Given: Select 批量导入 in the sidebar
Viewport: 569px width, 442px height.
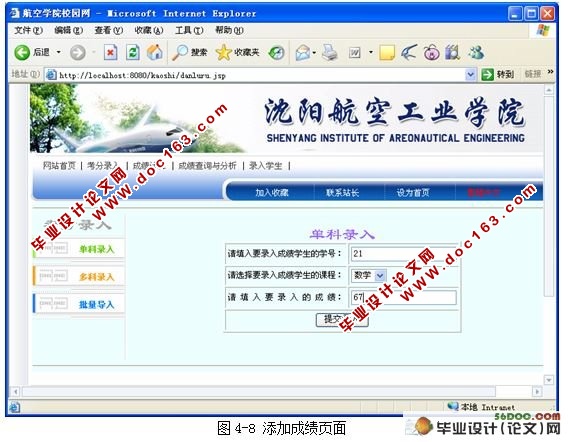Looking at the screenshot, I should (x=96, y=304).
